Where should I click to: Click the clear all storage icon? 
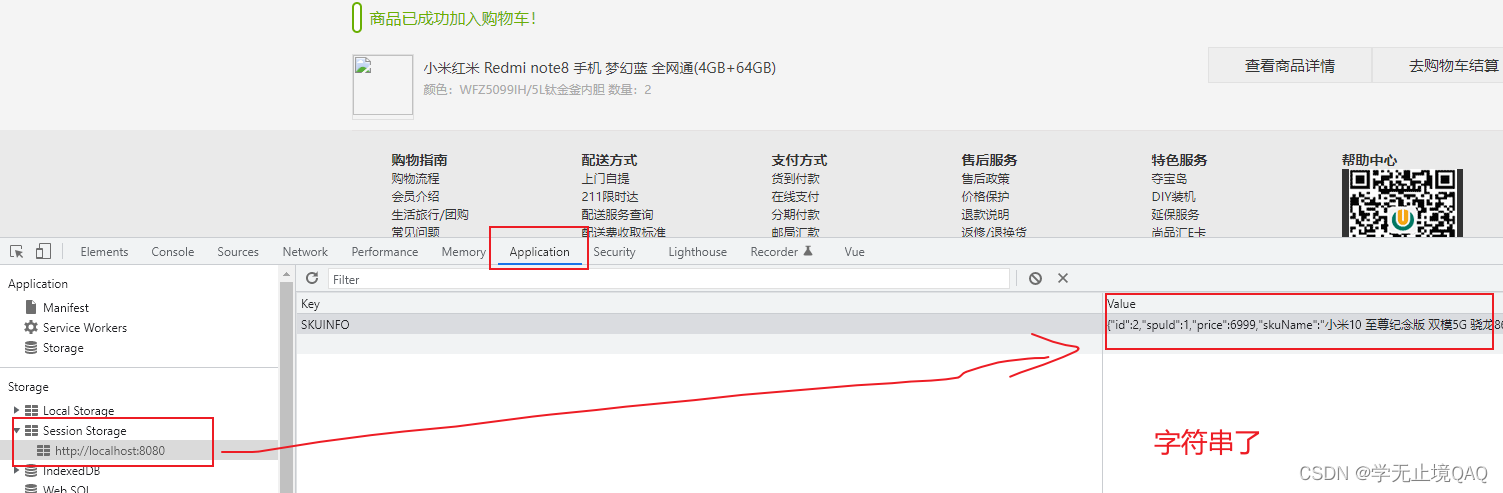pos(1035,278)
